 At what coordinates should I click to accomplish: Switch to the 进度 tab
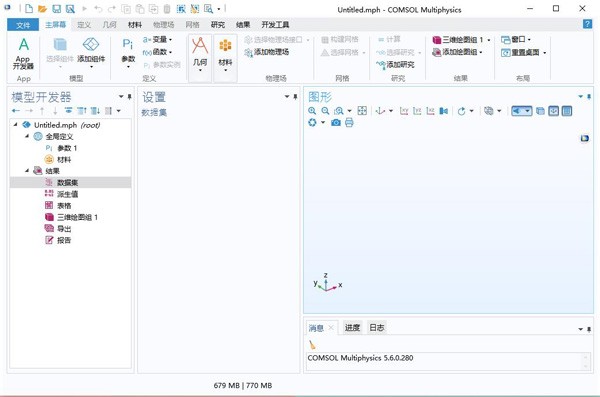tap(352, 328)
